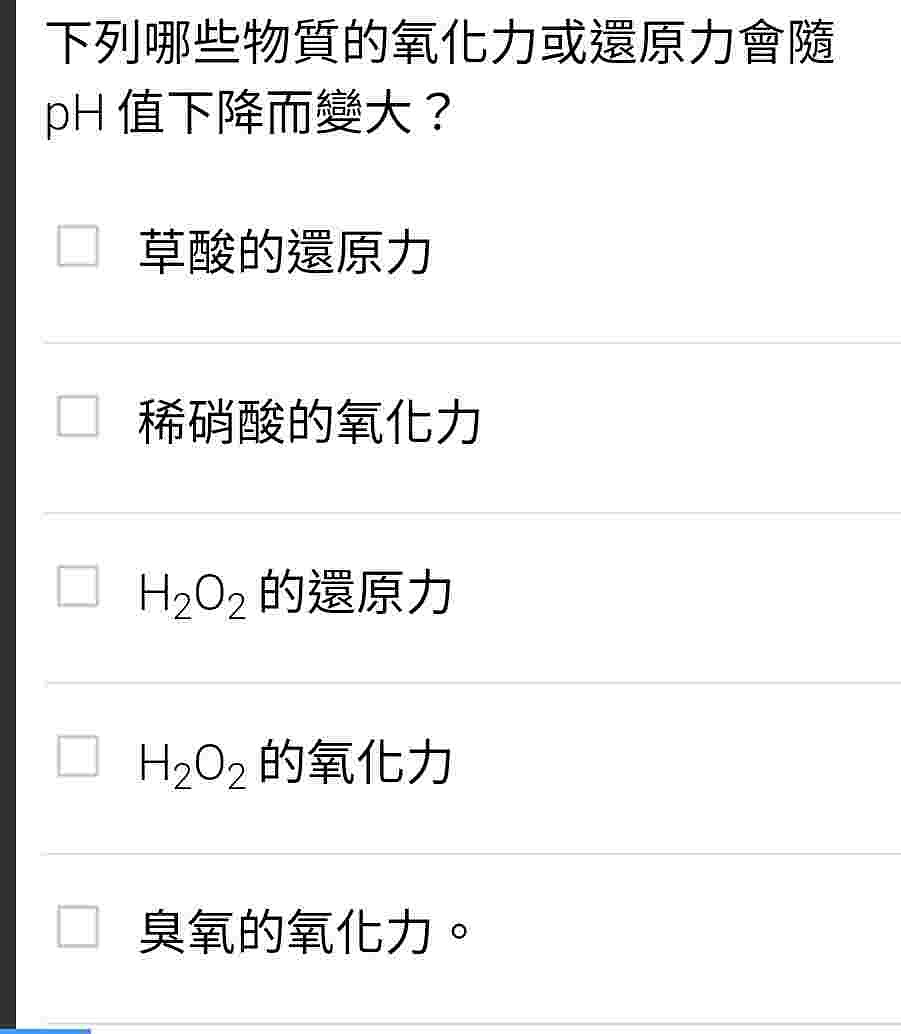This screenshot has height=1034, width=901.
Task: Click the H₂O₂ formula in 氧化力 option
Action: [192, 766]
